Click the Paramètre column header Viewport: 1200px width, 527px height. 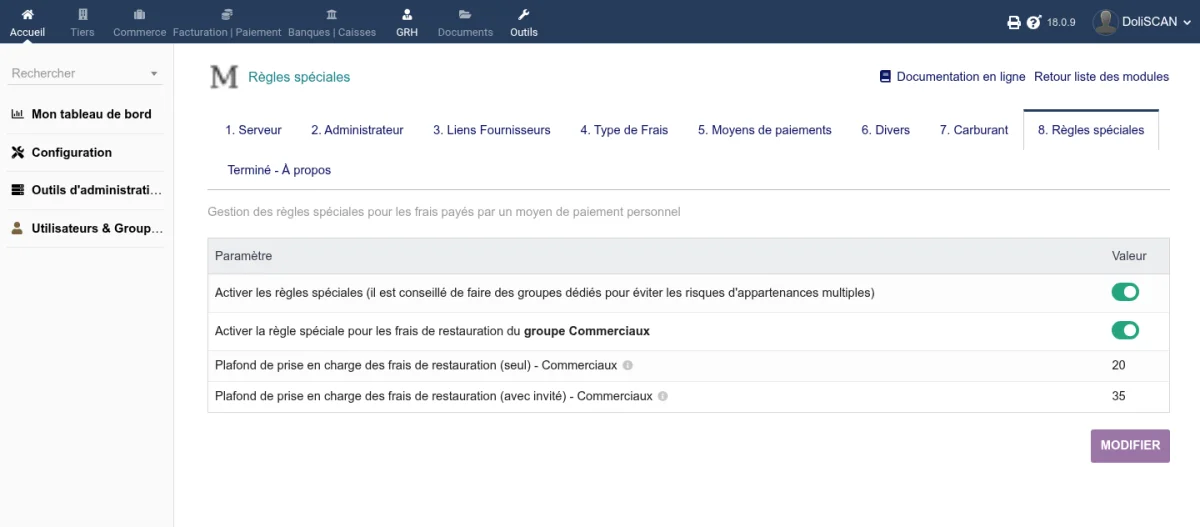point(243,256)
